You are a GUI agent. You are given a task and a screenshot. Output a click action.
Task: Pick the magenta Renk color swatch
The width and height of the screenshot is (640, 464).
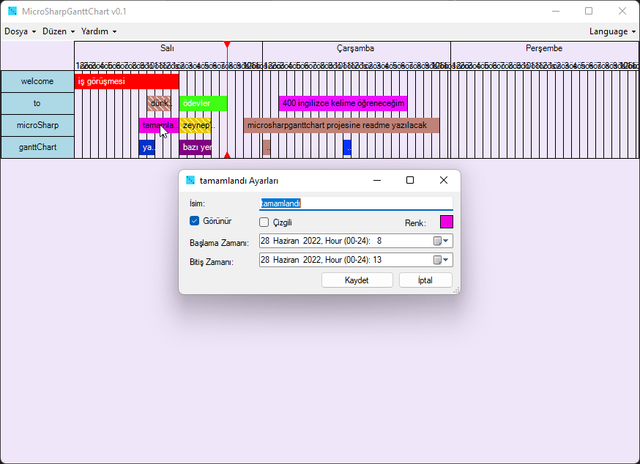tap(446, 222)
